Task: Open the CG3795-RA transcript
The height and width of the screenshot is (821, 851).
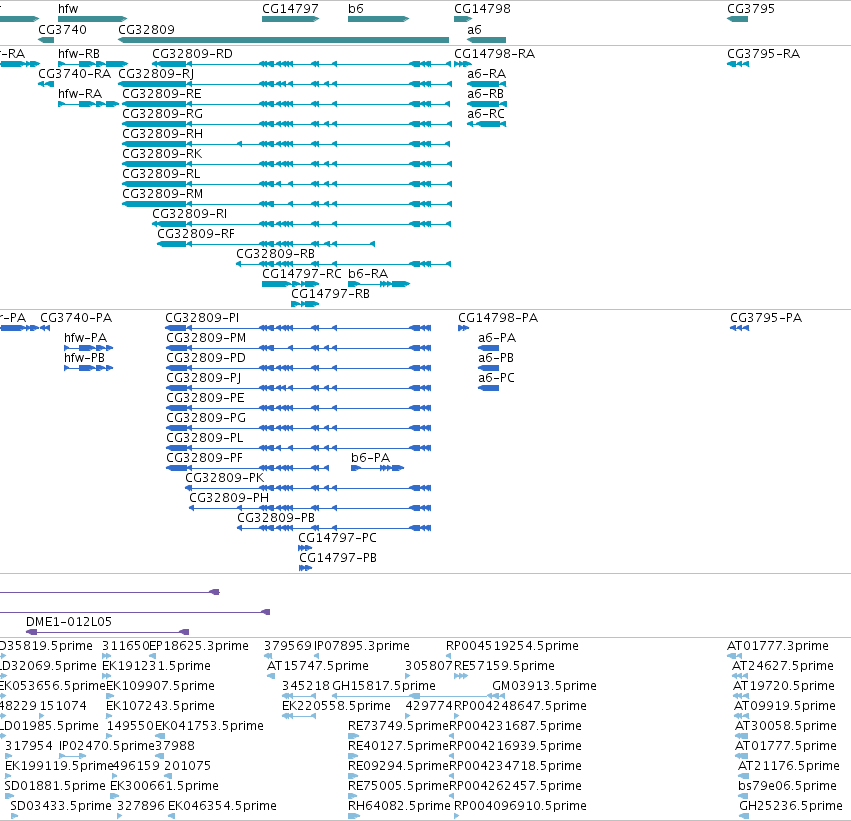Action: click(763, 54)
